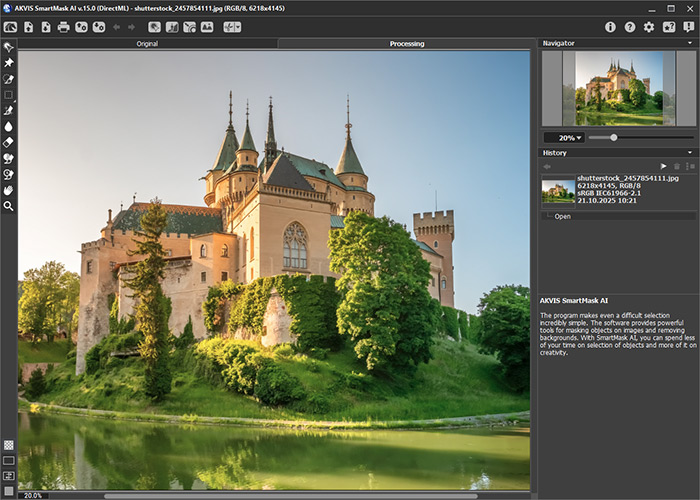Switch to the Original tab
Screen dimensions: 700x500
(x=147, y=44)
